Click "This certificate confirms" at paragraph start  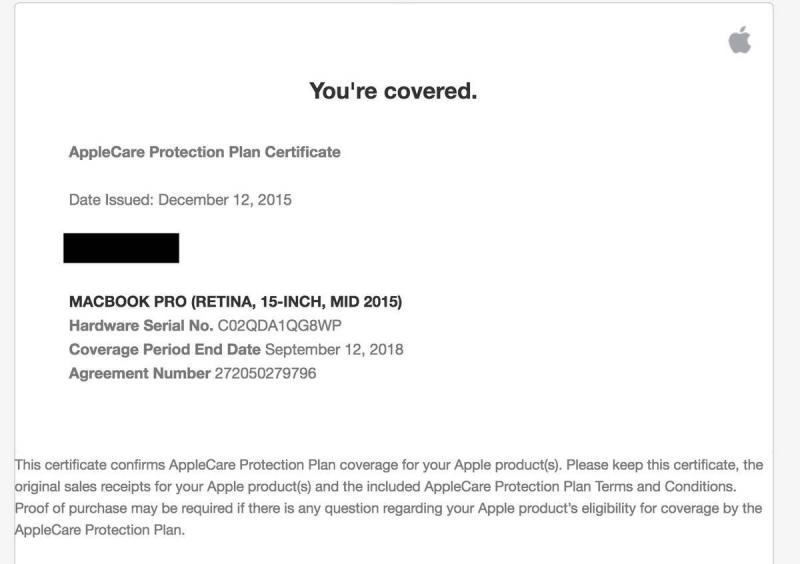(x=89, y=465)
